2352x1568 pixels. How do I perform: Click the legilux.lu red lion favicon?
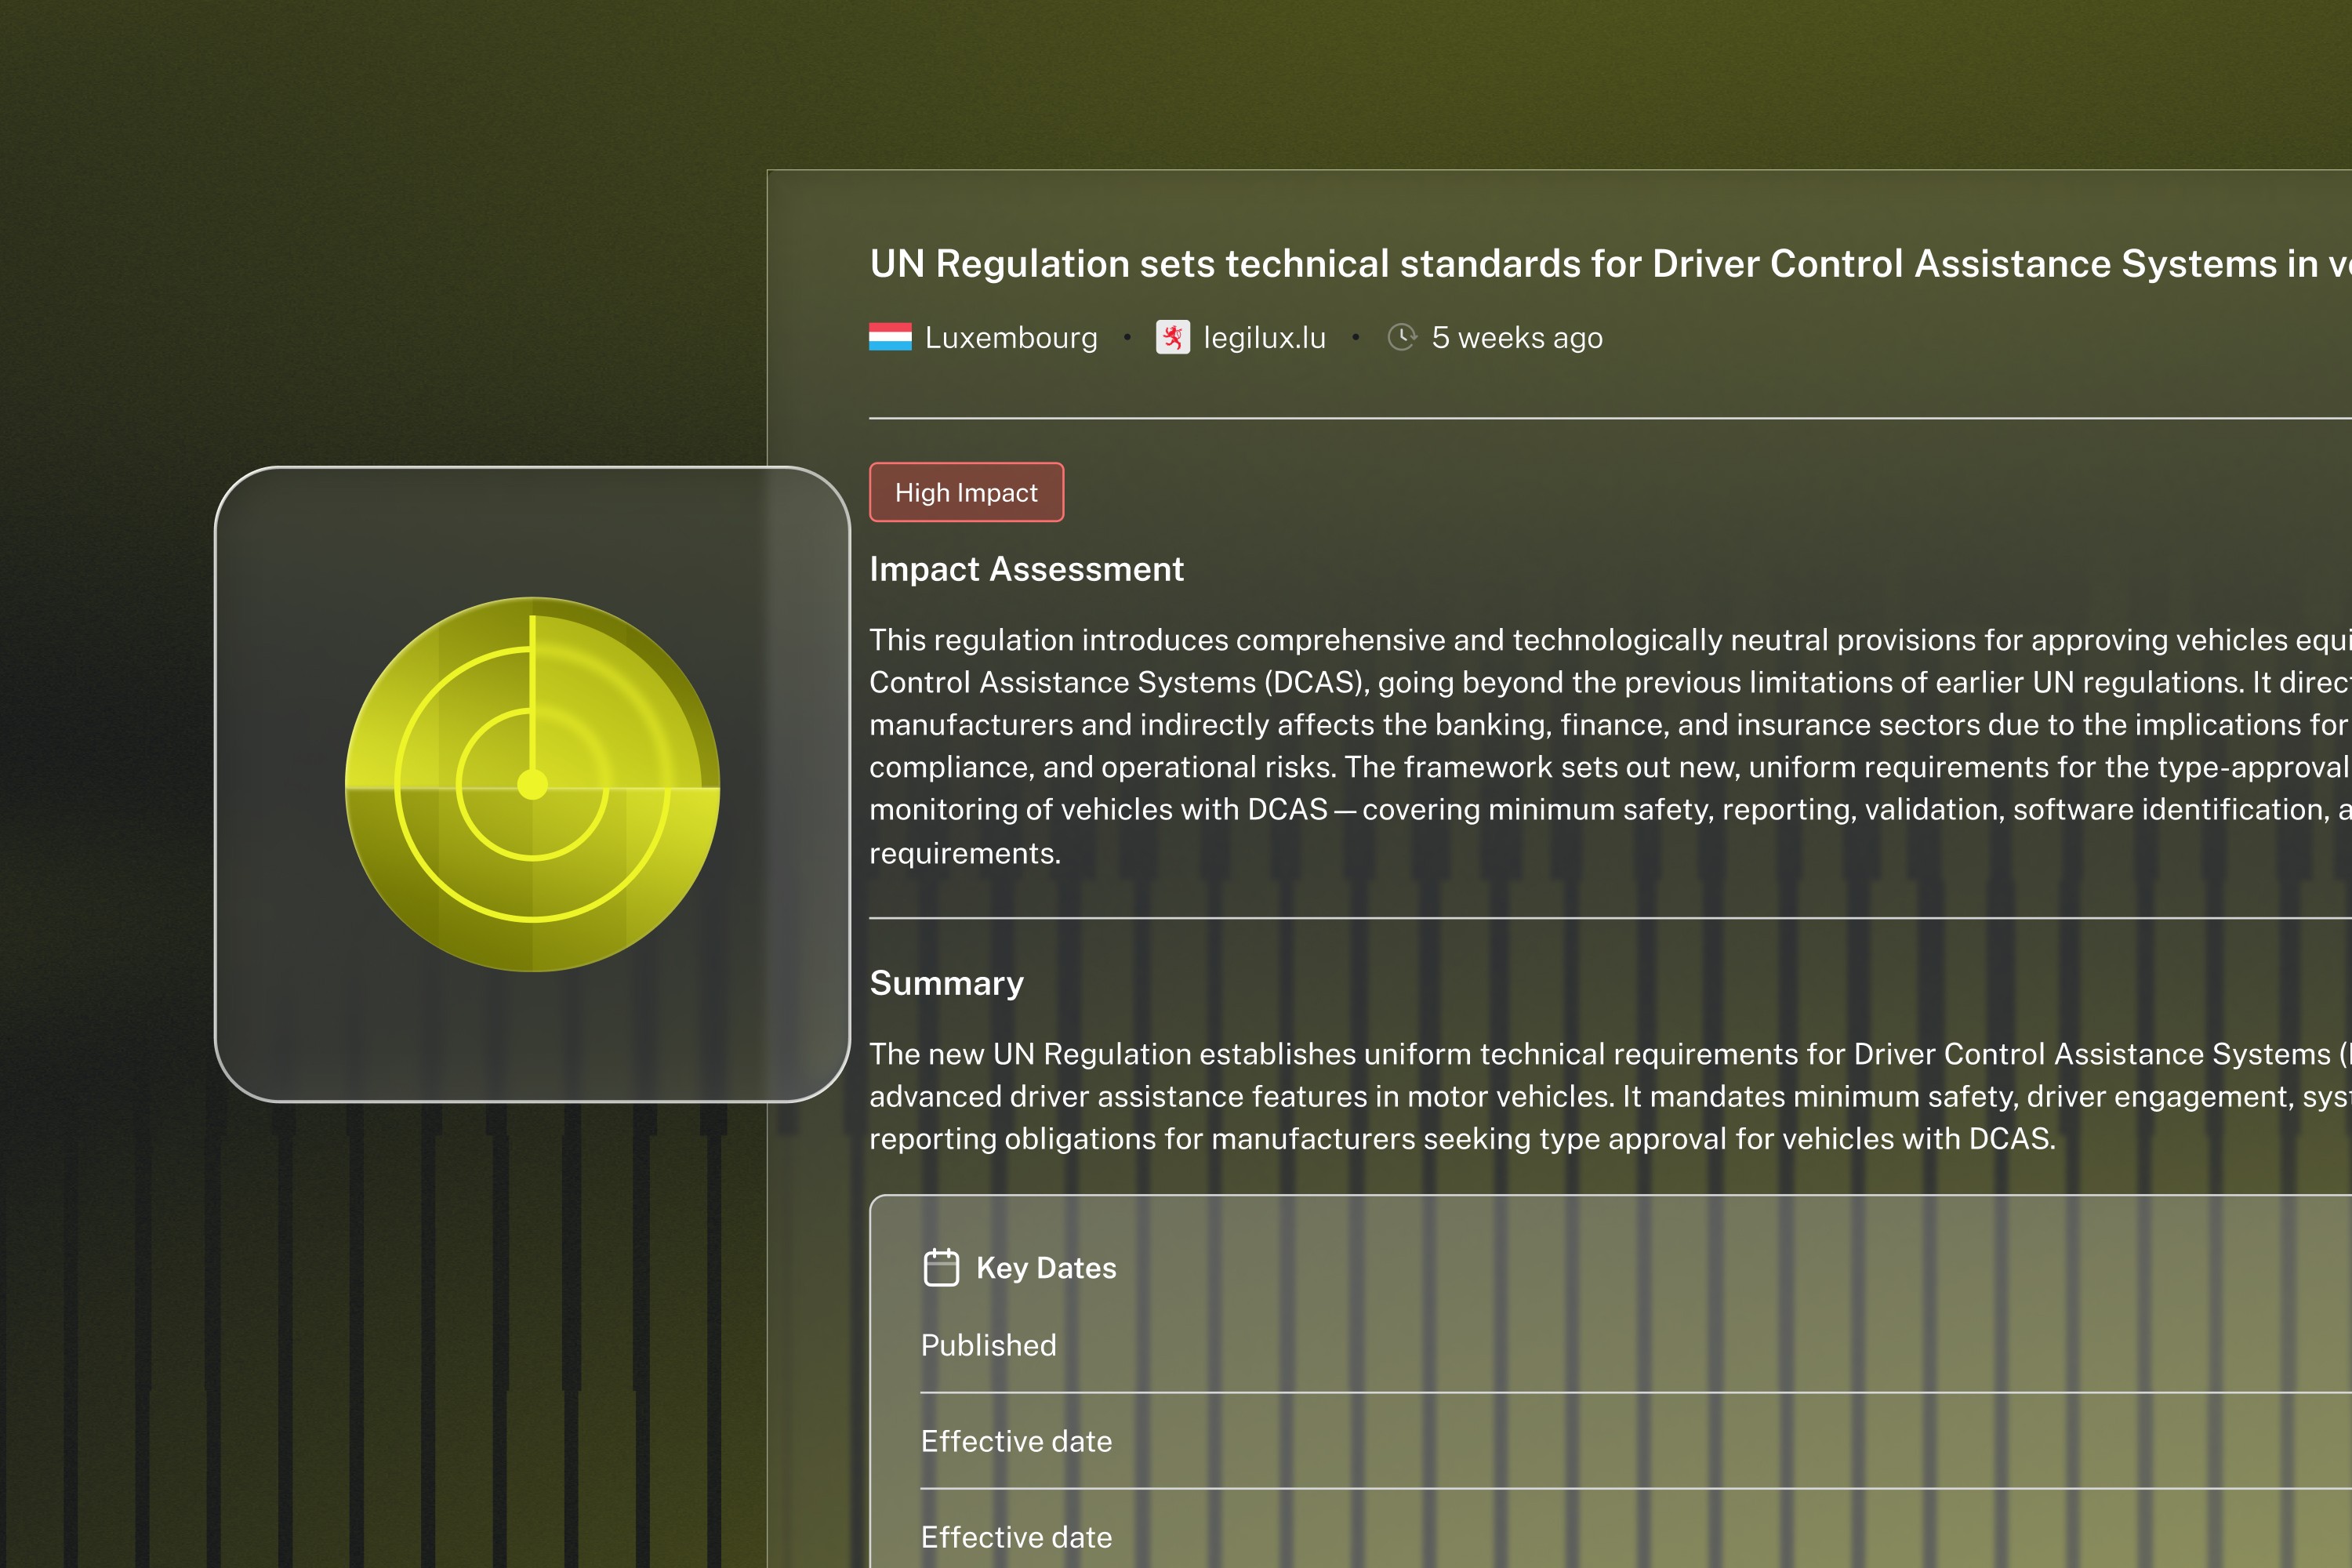1172,337
